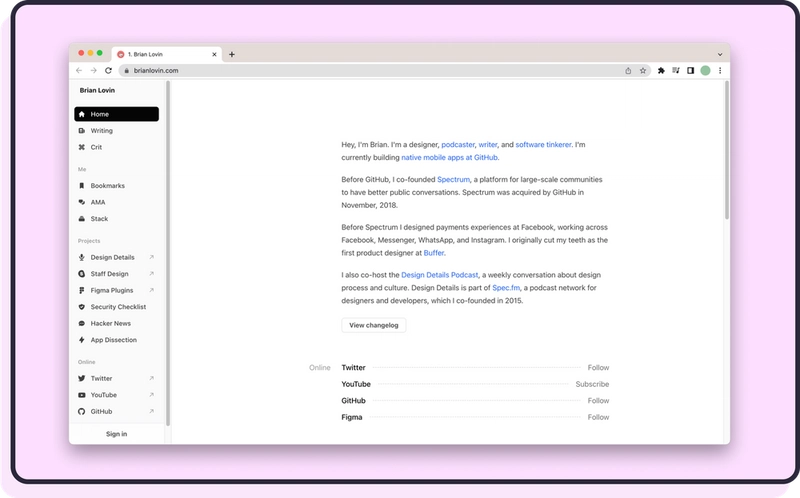The height and width of the screenshot is (498, 800).
Task: Toggle the browser side panel icon
Action: [x=690, y=71]
